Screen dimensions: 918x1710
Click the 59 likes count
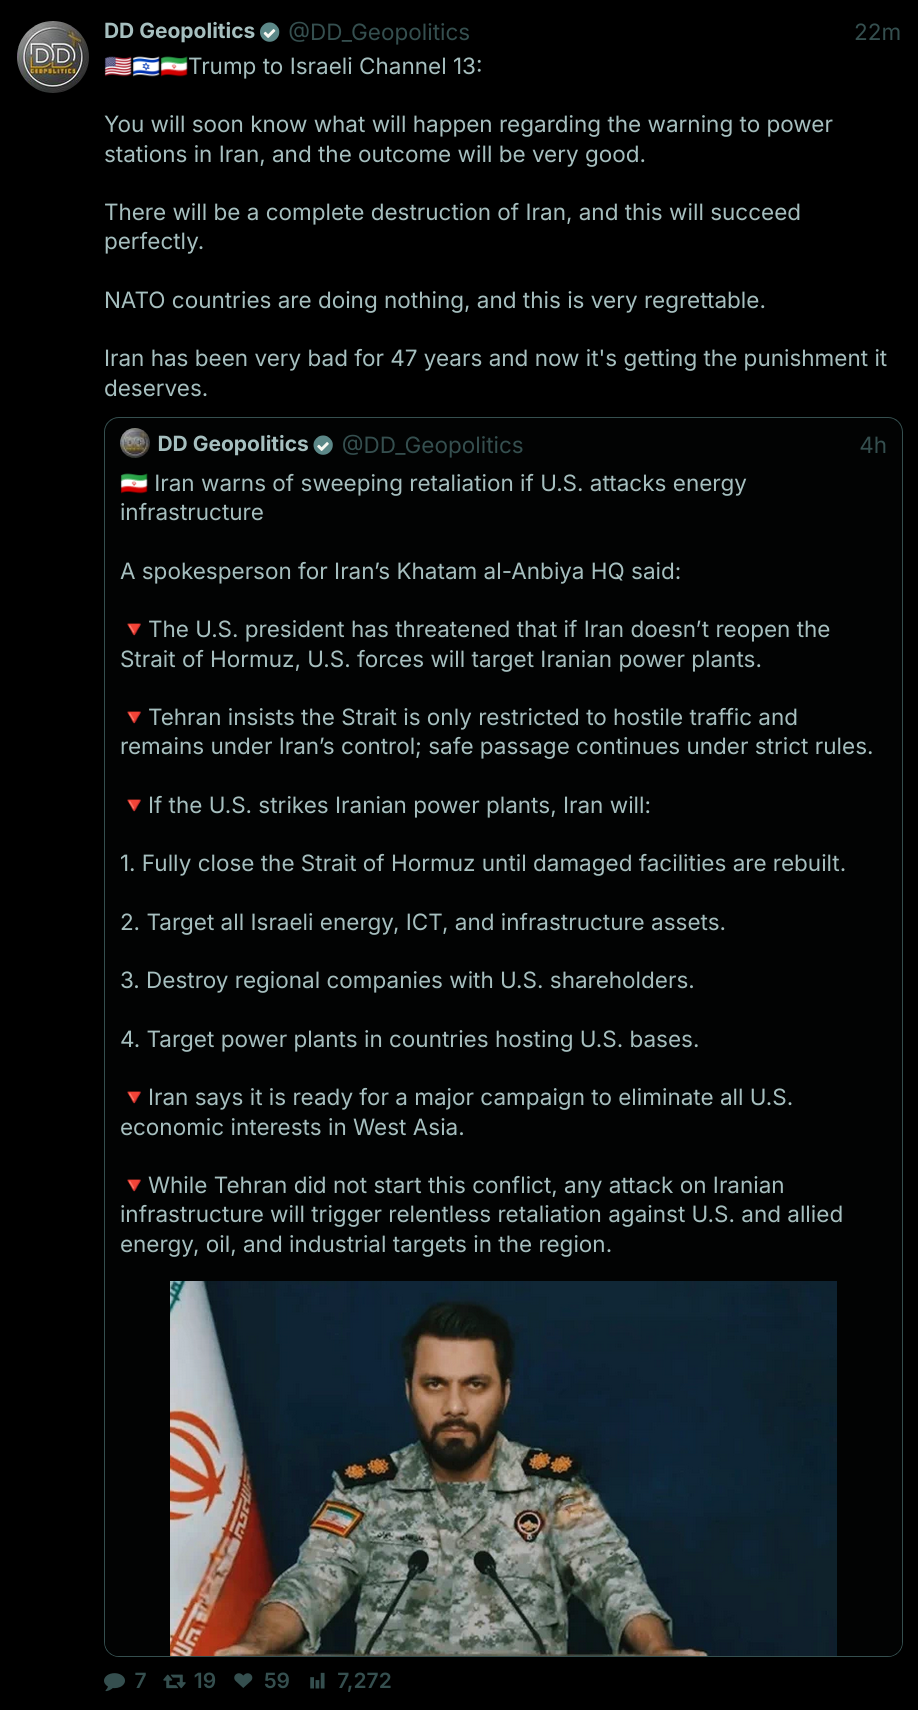(277, 1681)
